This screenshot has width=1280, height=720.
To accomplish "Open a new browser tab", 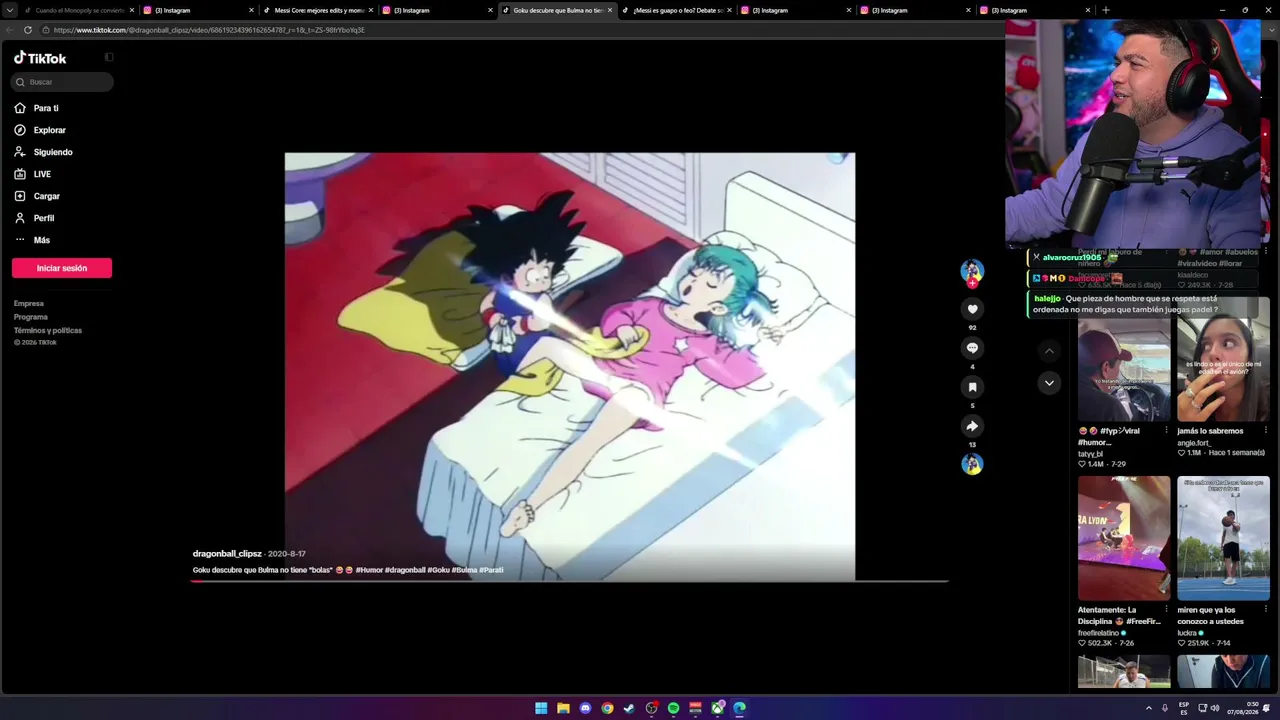I will 1105,10.
